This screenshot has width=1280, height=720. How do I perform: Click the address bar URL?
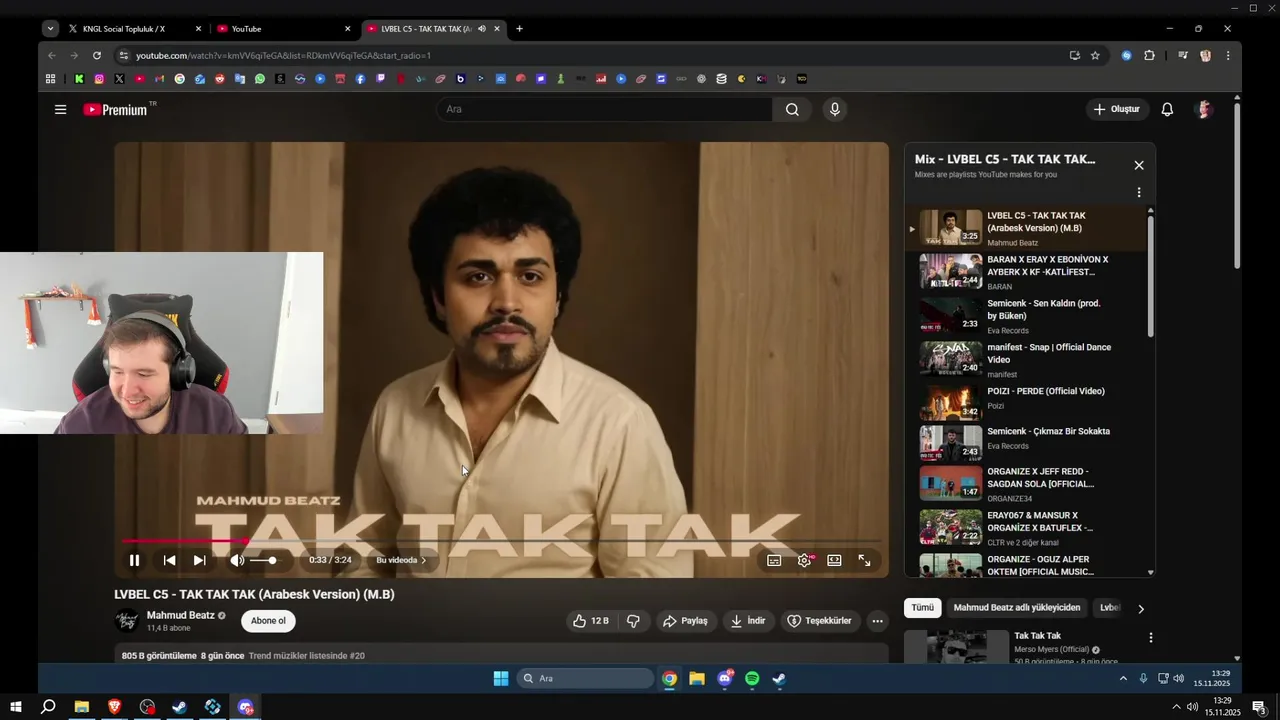tap(283, 56)
